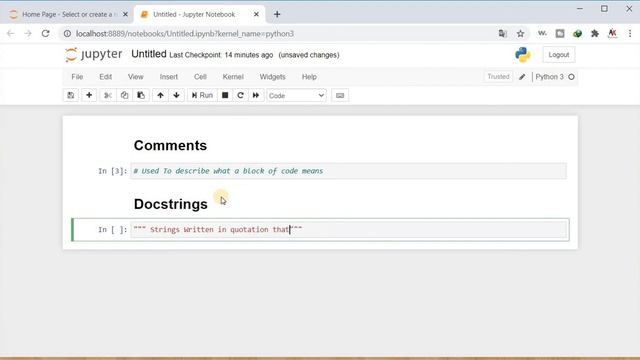Screen dimensions: 640x360
Task: Open the Help menu
Action: (x=309, y=77)
